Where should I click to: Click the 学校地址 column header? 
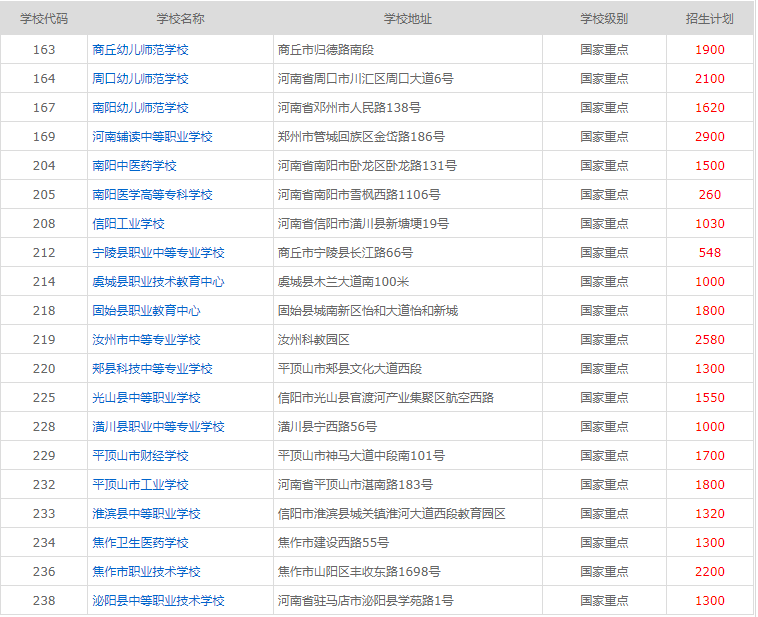point(408,19)
